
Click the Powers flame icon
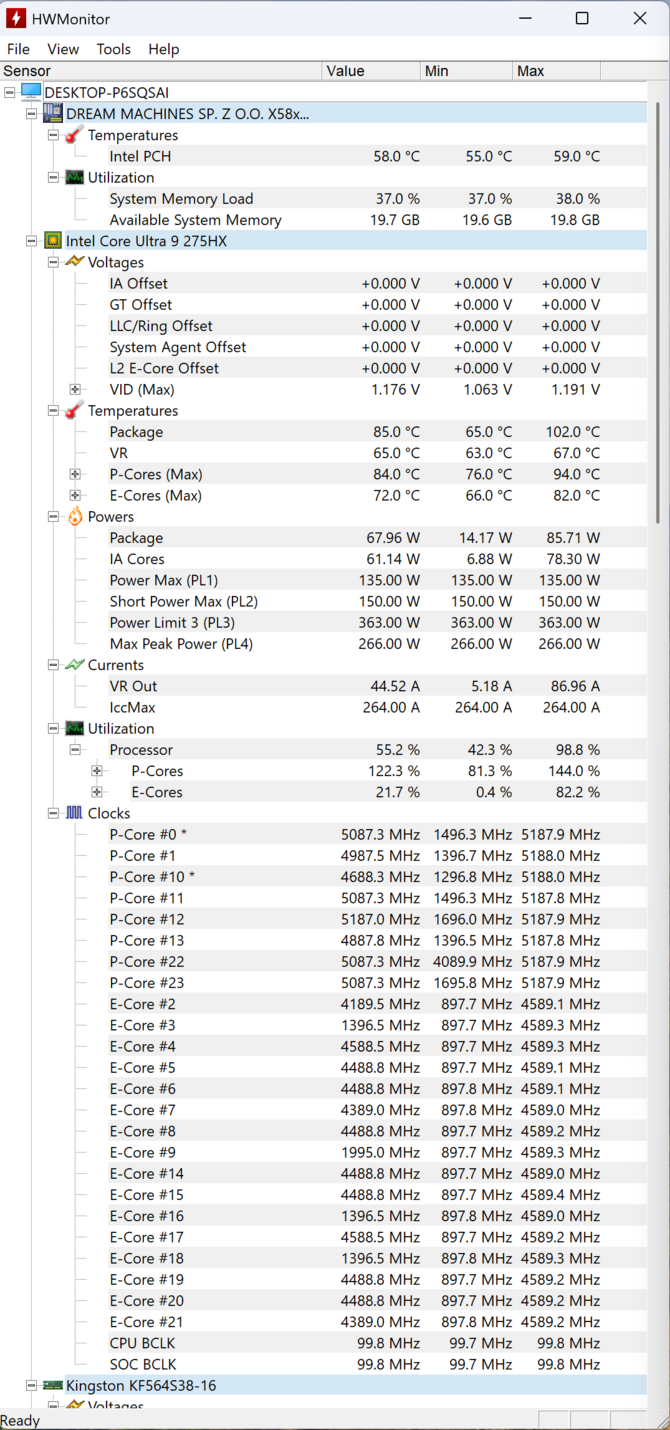75,516
